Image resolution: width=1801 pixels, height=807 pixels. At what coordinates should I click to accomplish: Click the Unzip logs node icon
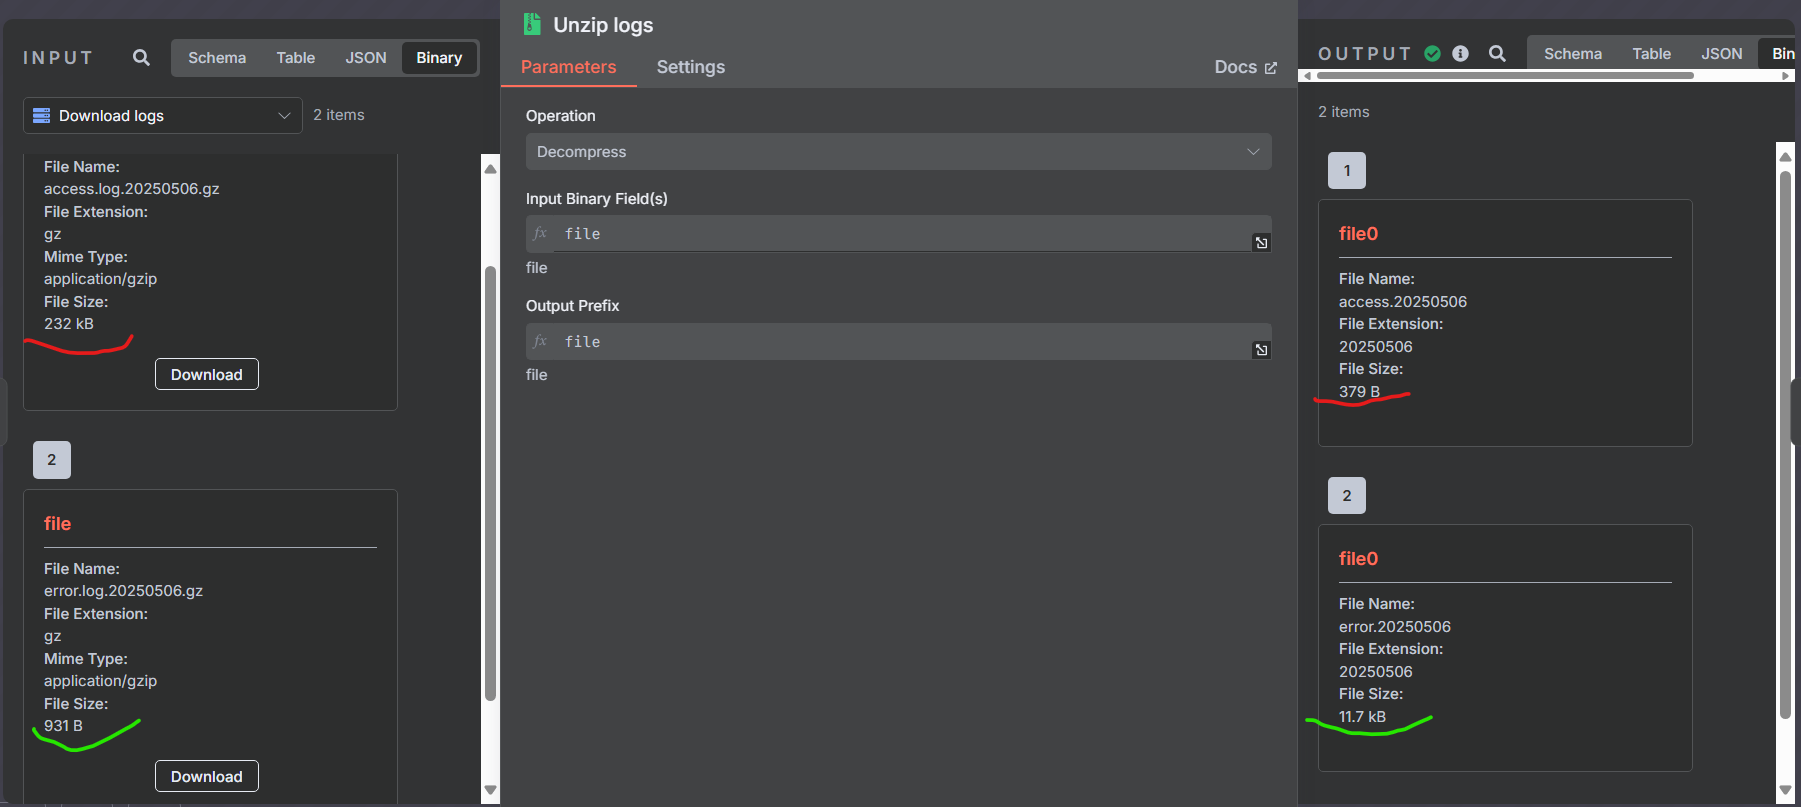pos(532,25)
